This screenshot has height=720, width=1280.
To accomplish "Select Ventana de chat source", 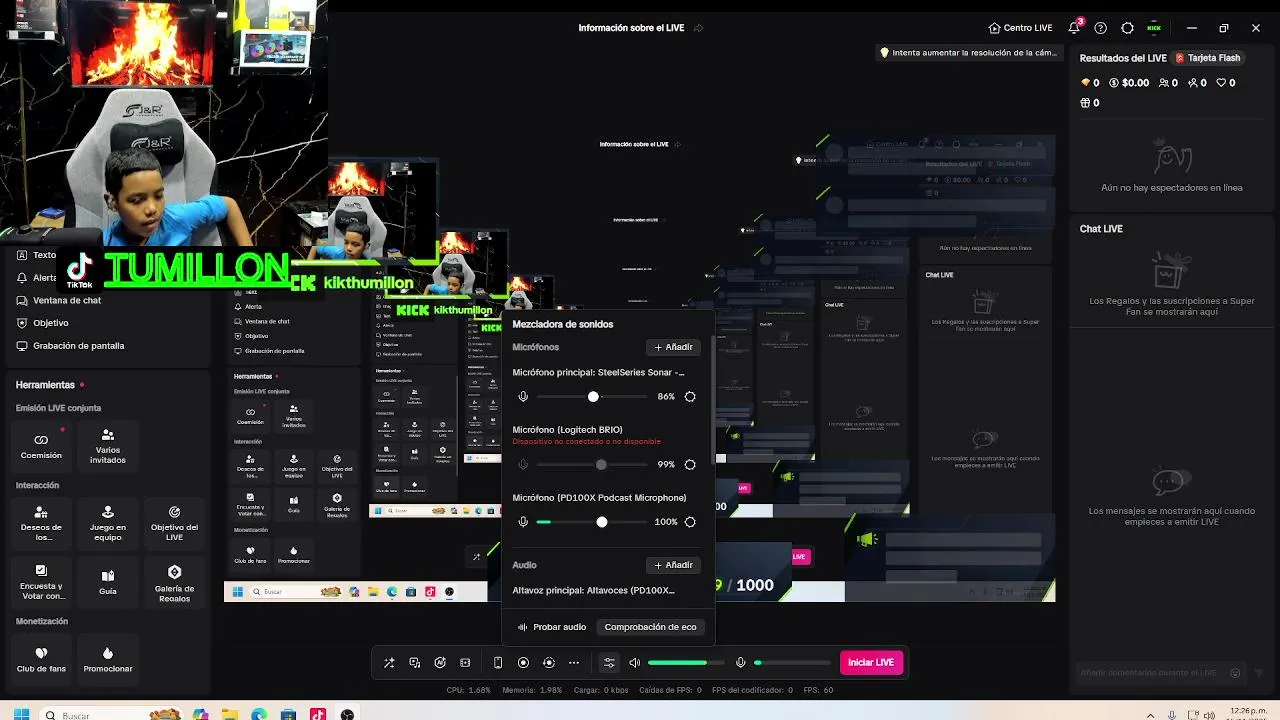I will pos(67,300).
